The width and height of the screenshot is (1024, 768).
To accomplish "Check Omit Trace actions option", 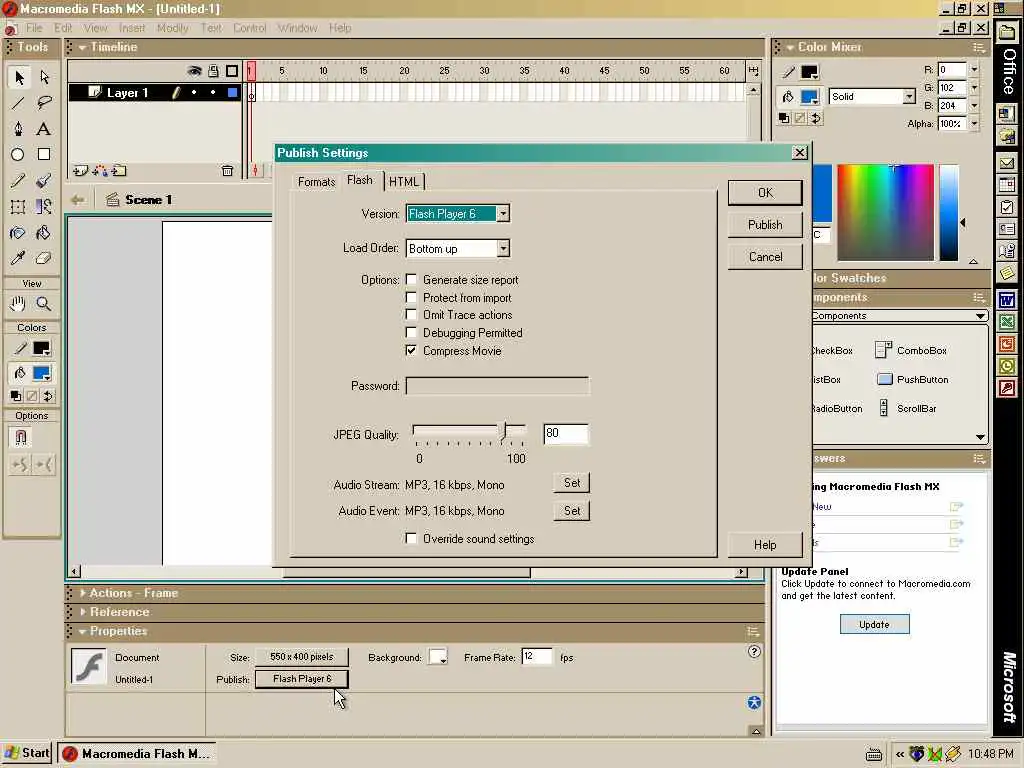I will click(411, 315).
